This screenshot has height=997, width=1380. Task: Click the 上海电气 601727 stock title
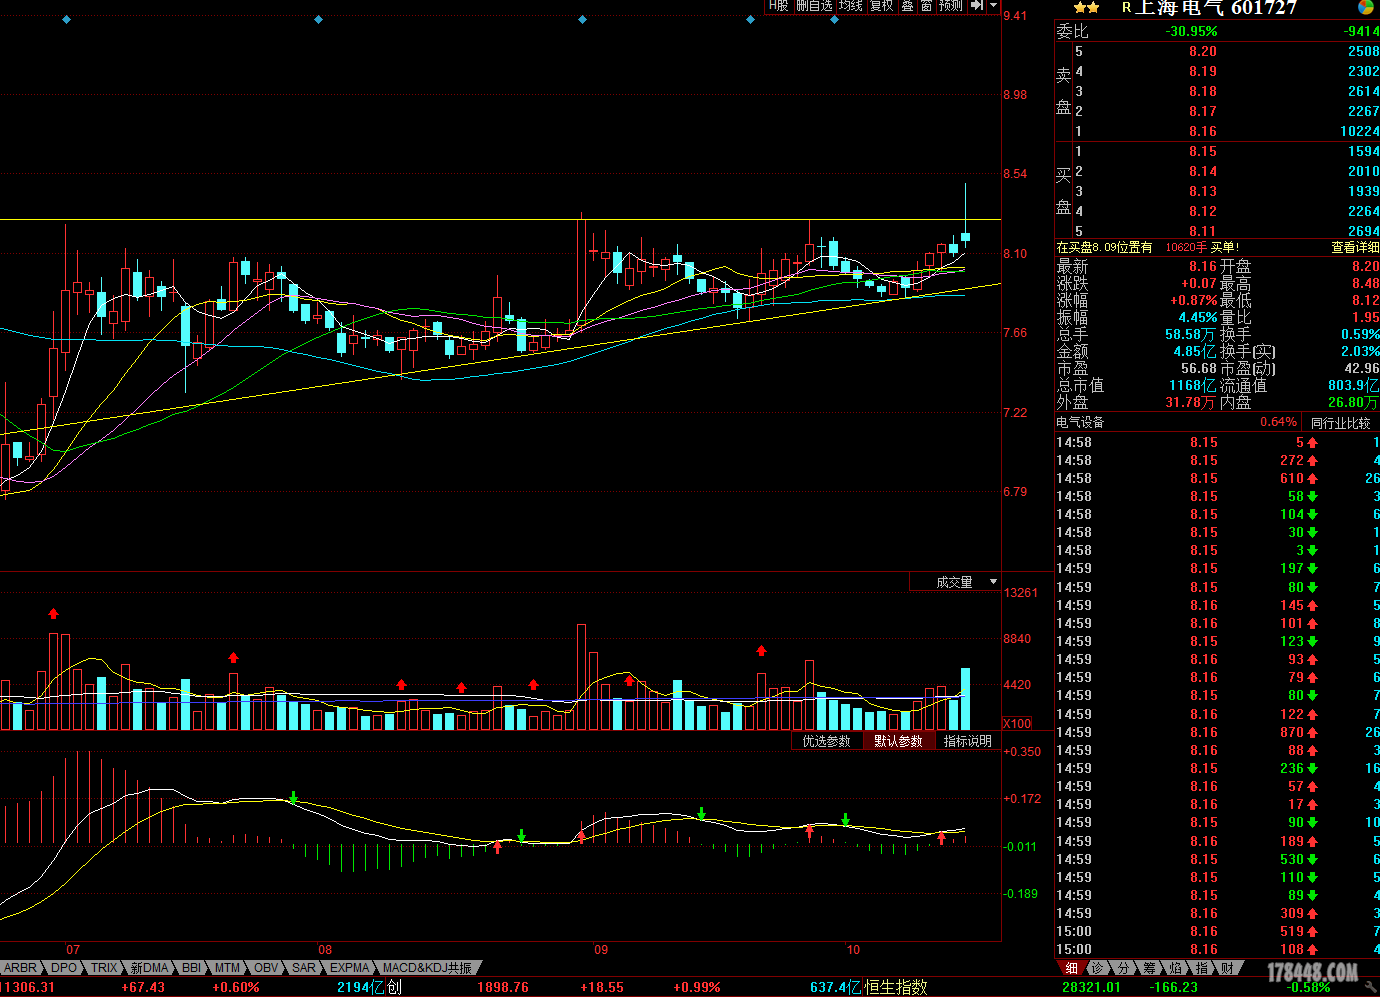tap(1216, 8)
